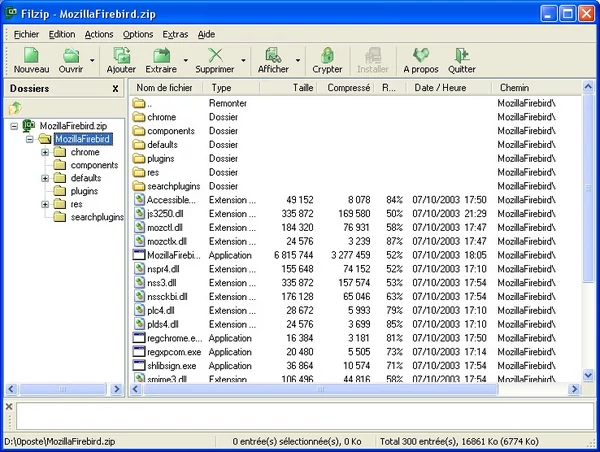Collapse the MozillaFirebird.zip tree node

coord(14,126)
